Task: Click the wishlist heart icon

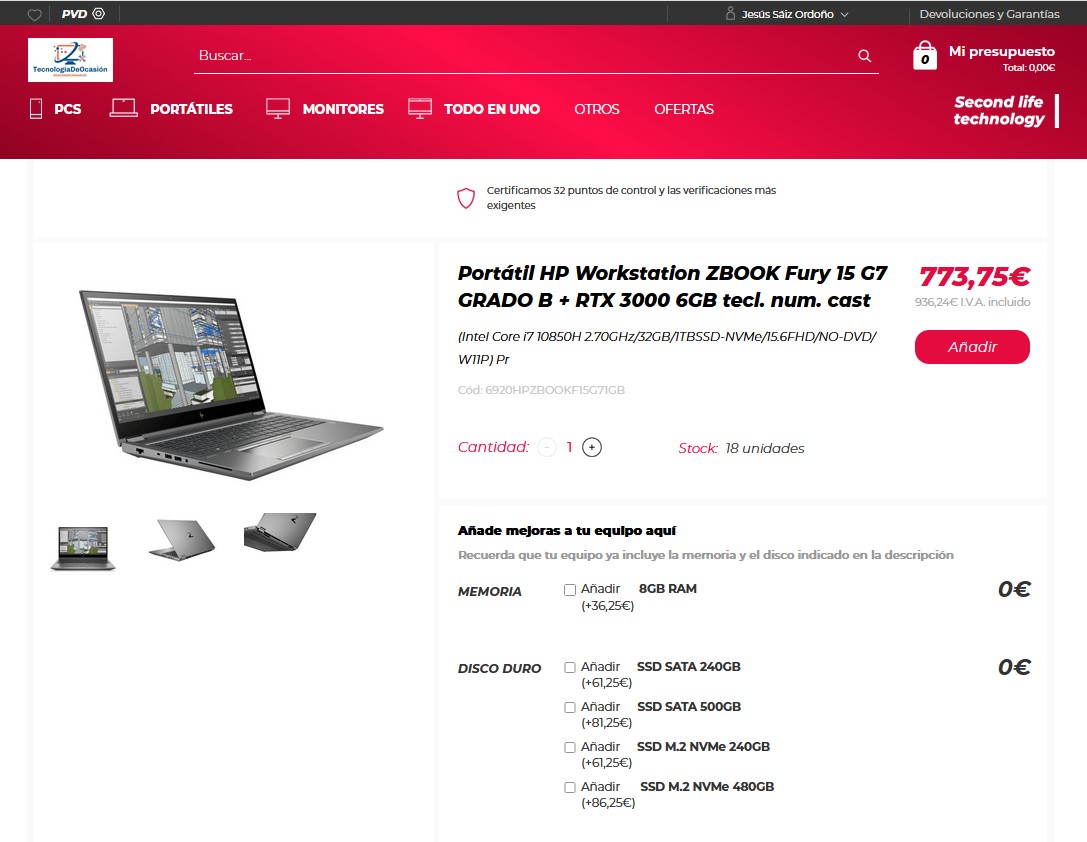Action: pyautogui.click(x=34, y=15)
